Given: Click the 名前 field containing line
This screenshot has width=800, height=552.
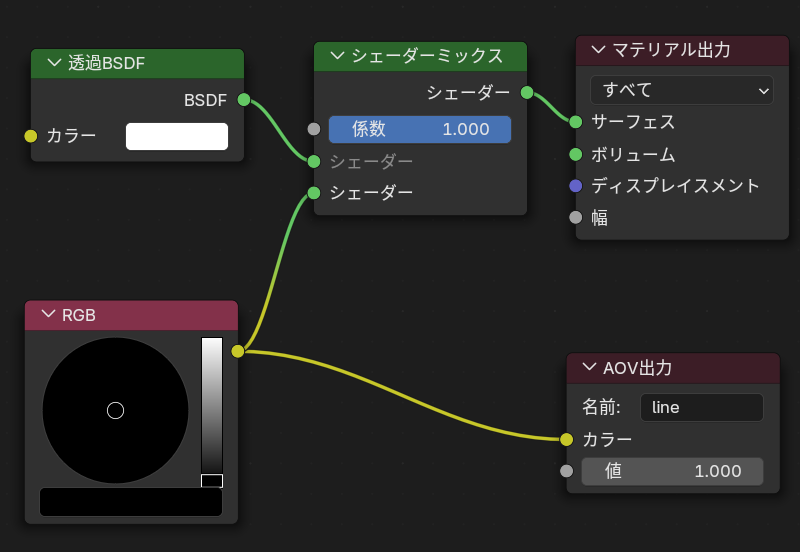Looking at the screenshot, I should pyautogui.click(x=701, y=407).
